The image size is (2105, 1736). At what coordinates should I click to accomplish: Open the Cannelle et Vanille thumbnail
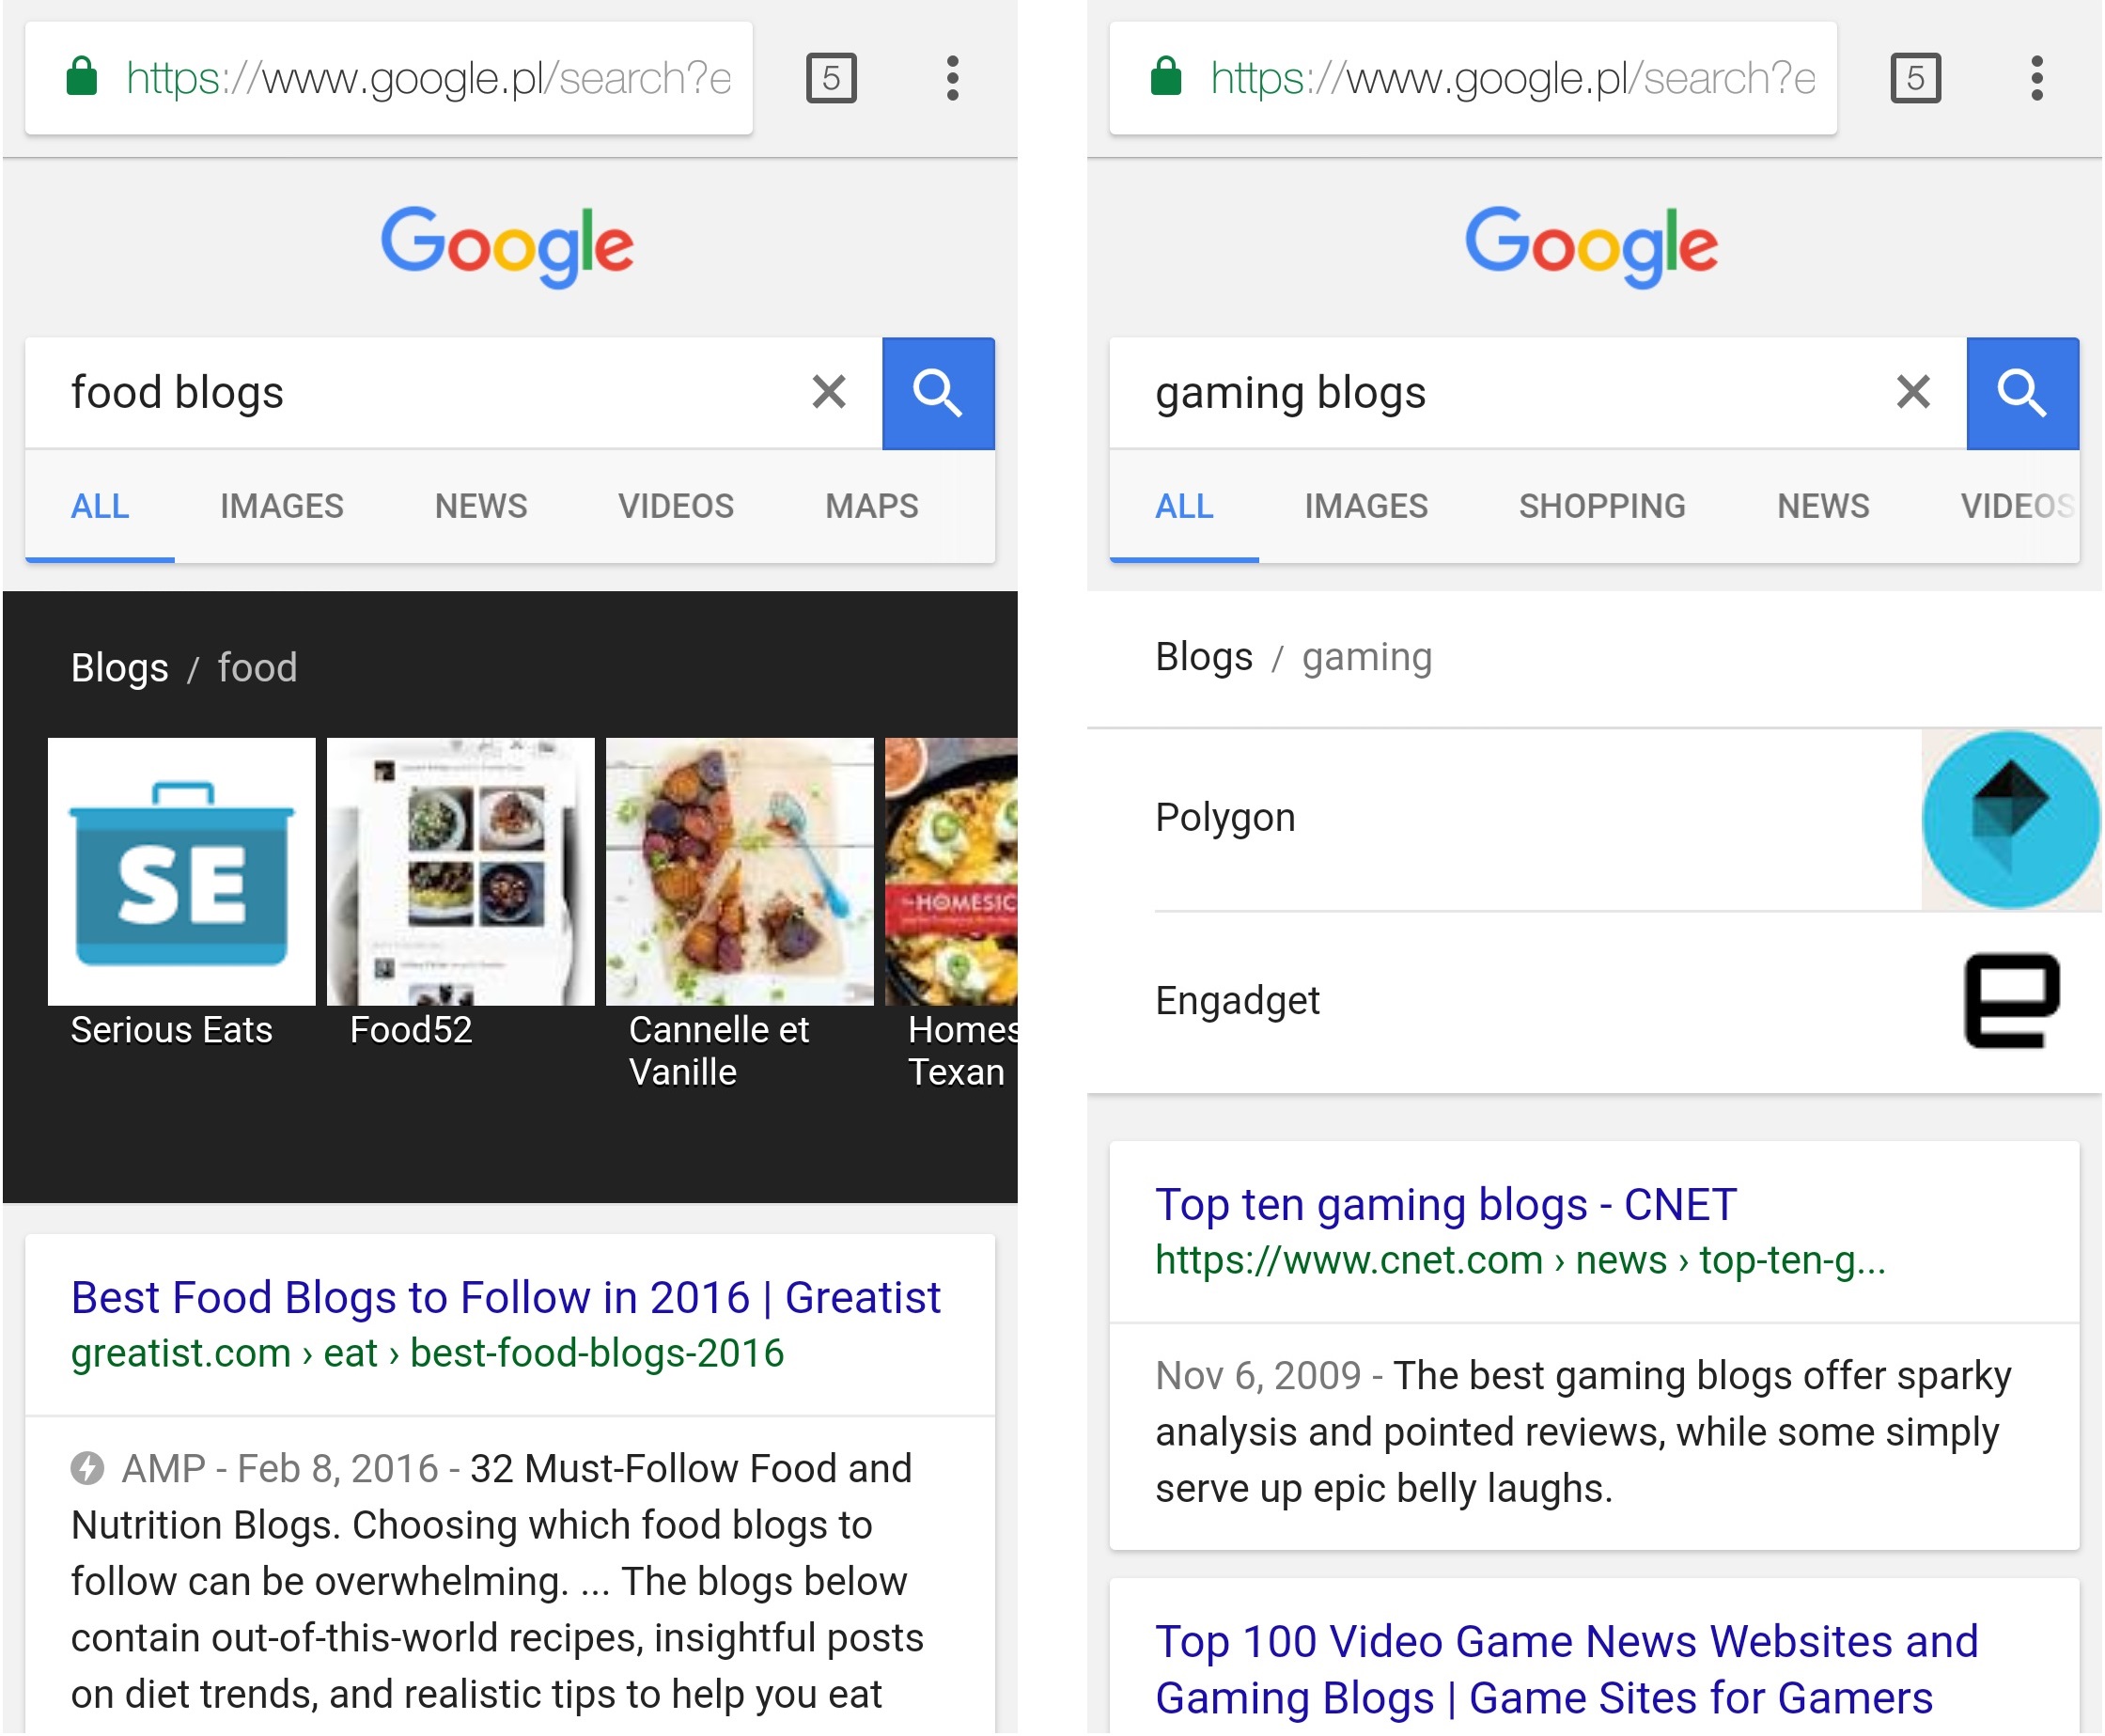(x=740, y=872)
